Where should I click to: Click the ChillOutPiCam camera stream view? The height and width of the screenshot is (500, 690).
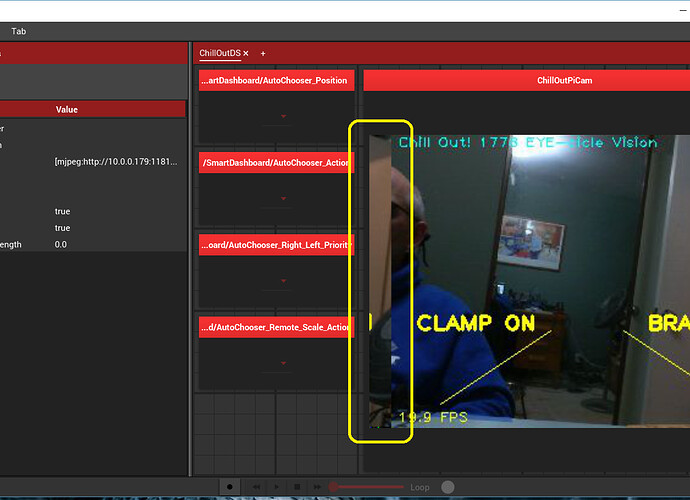(x=529, y=281)
